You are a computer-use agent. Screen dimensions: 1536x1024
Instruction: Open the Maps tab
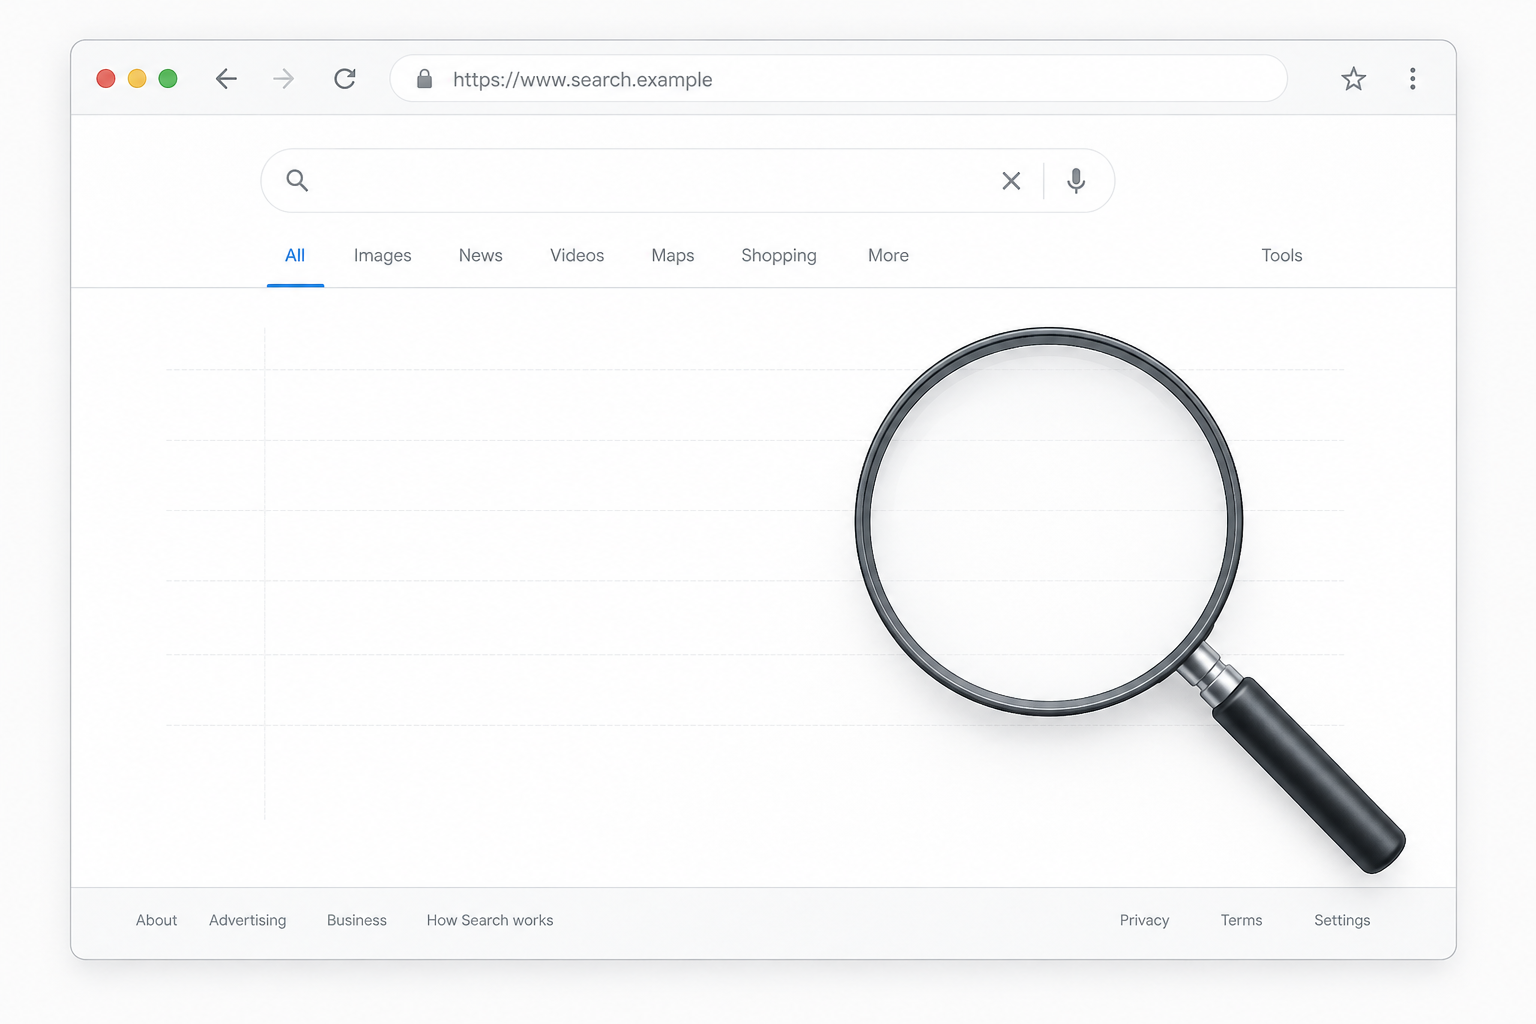(x=673, y=256)
